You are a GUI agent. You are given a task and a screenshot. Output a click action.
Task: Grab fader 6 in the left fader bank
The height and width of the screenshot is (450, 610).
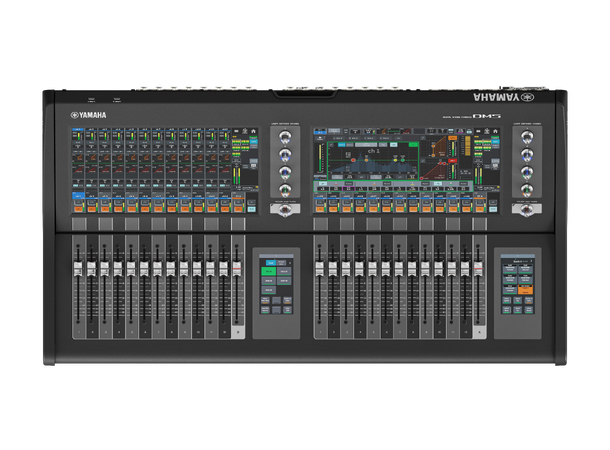(x=144, y=269)
